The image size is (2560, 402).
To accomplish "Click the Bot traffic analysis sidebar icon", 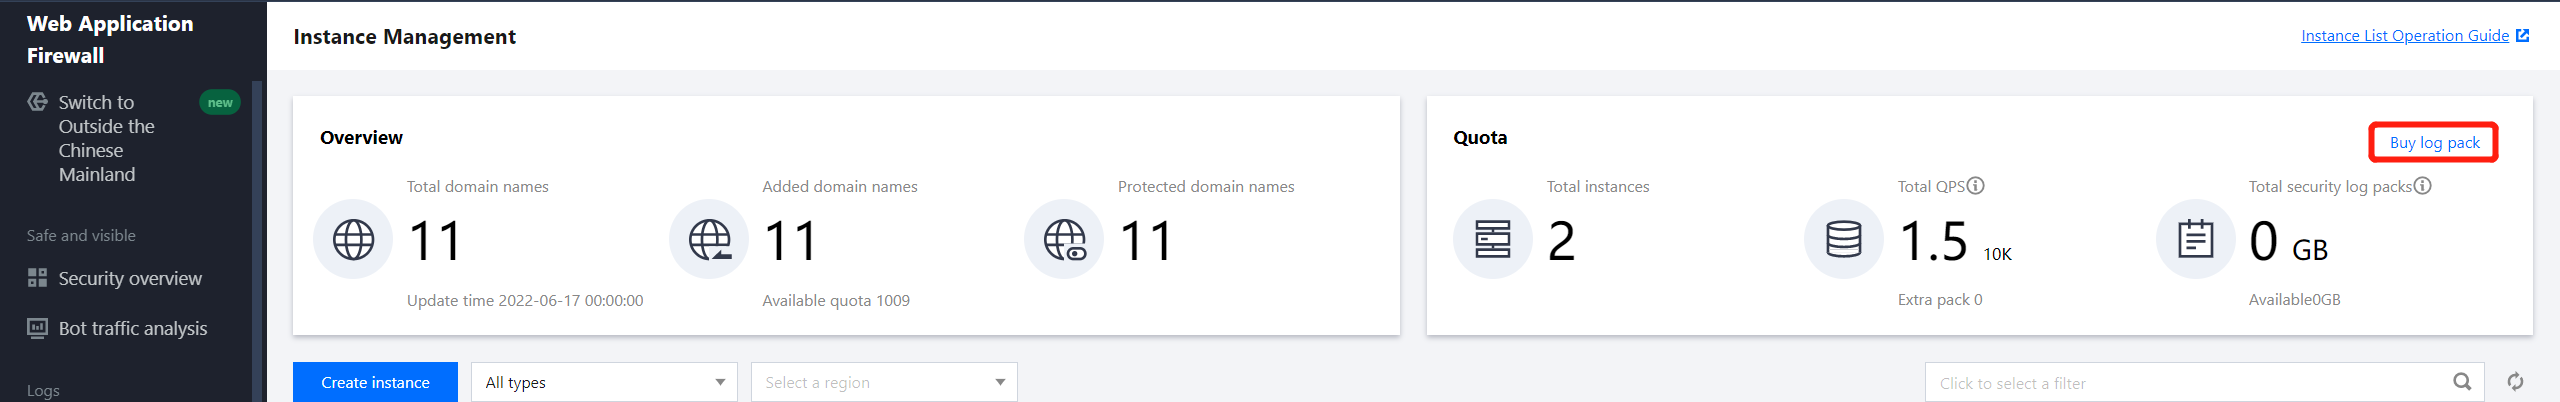I will (38, 328).
